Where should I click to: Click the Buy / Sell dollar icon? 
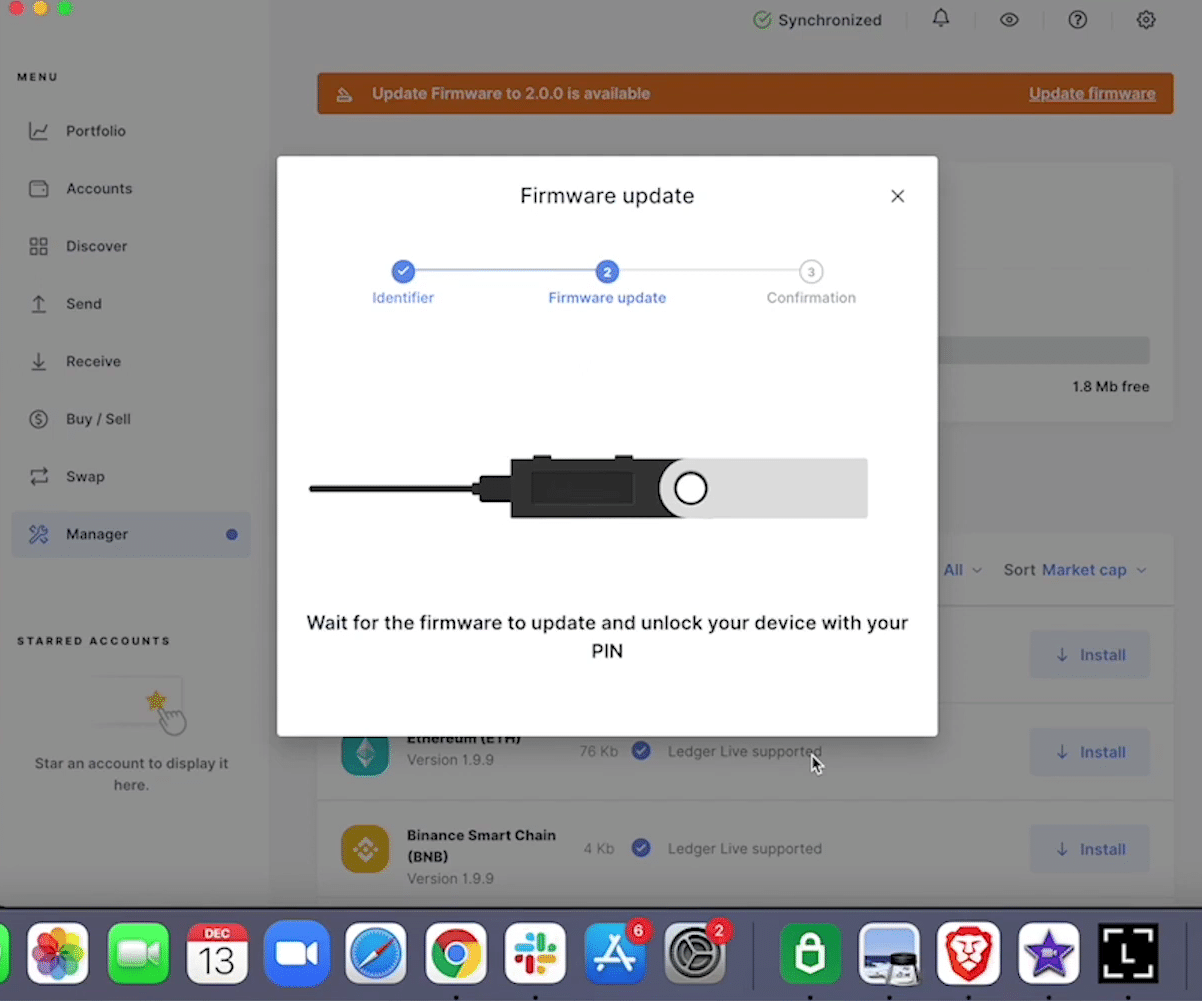tap(39, 419)
